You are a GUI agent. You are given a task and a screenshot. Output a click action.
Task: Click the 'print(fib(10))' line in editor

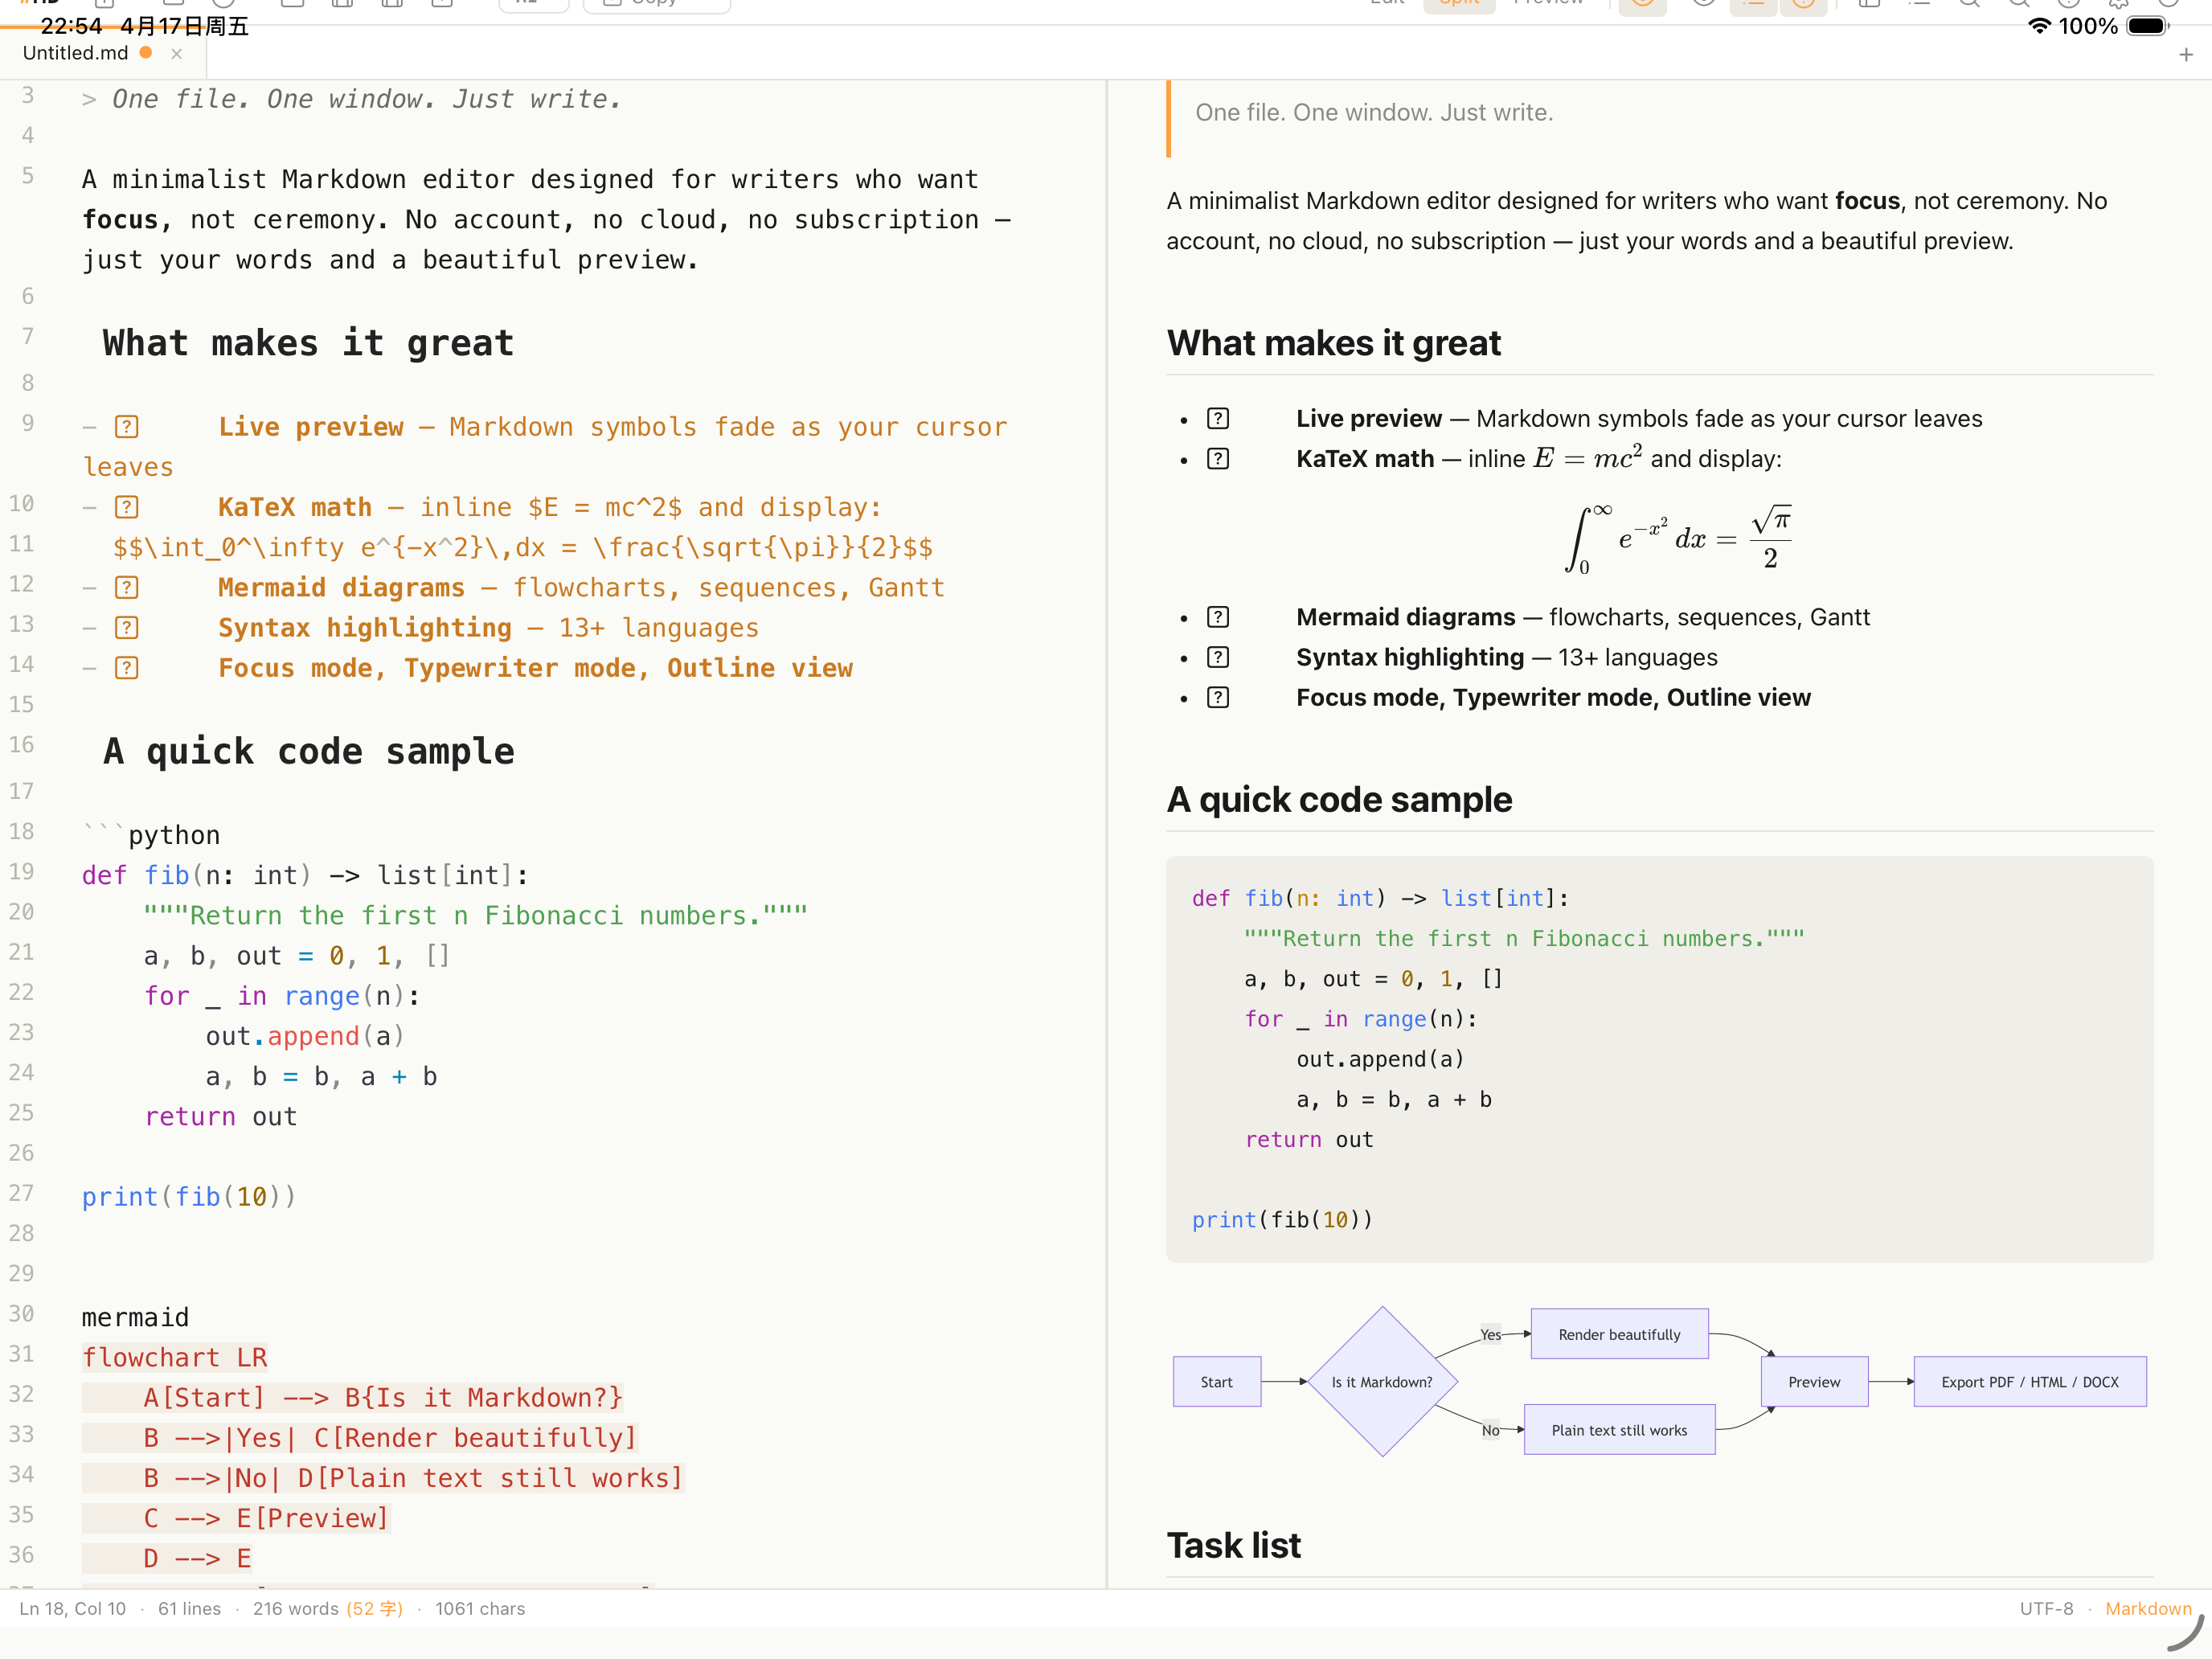189,1196
